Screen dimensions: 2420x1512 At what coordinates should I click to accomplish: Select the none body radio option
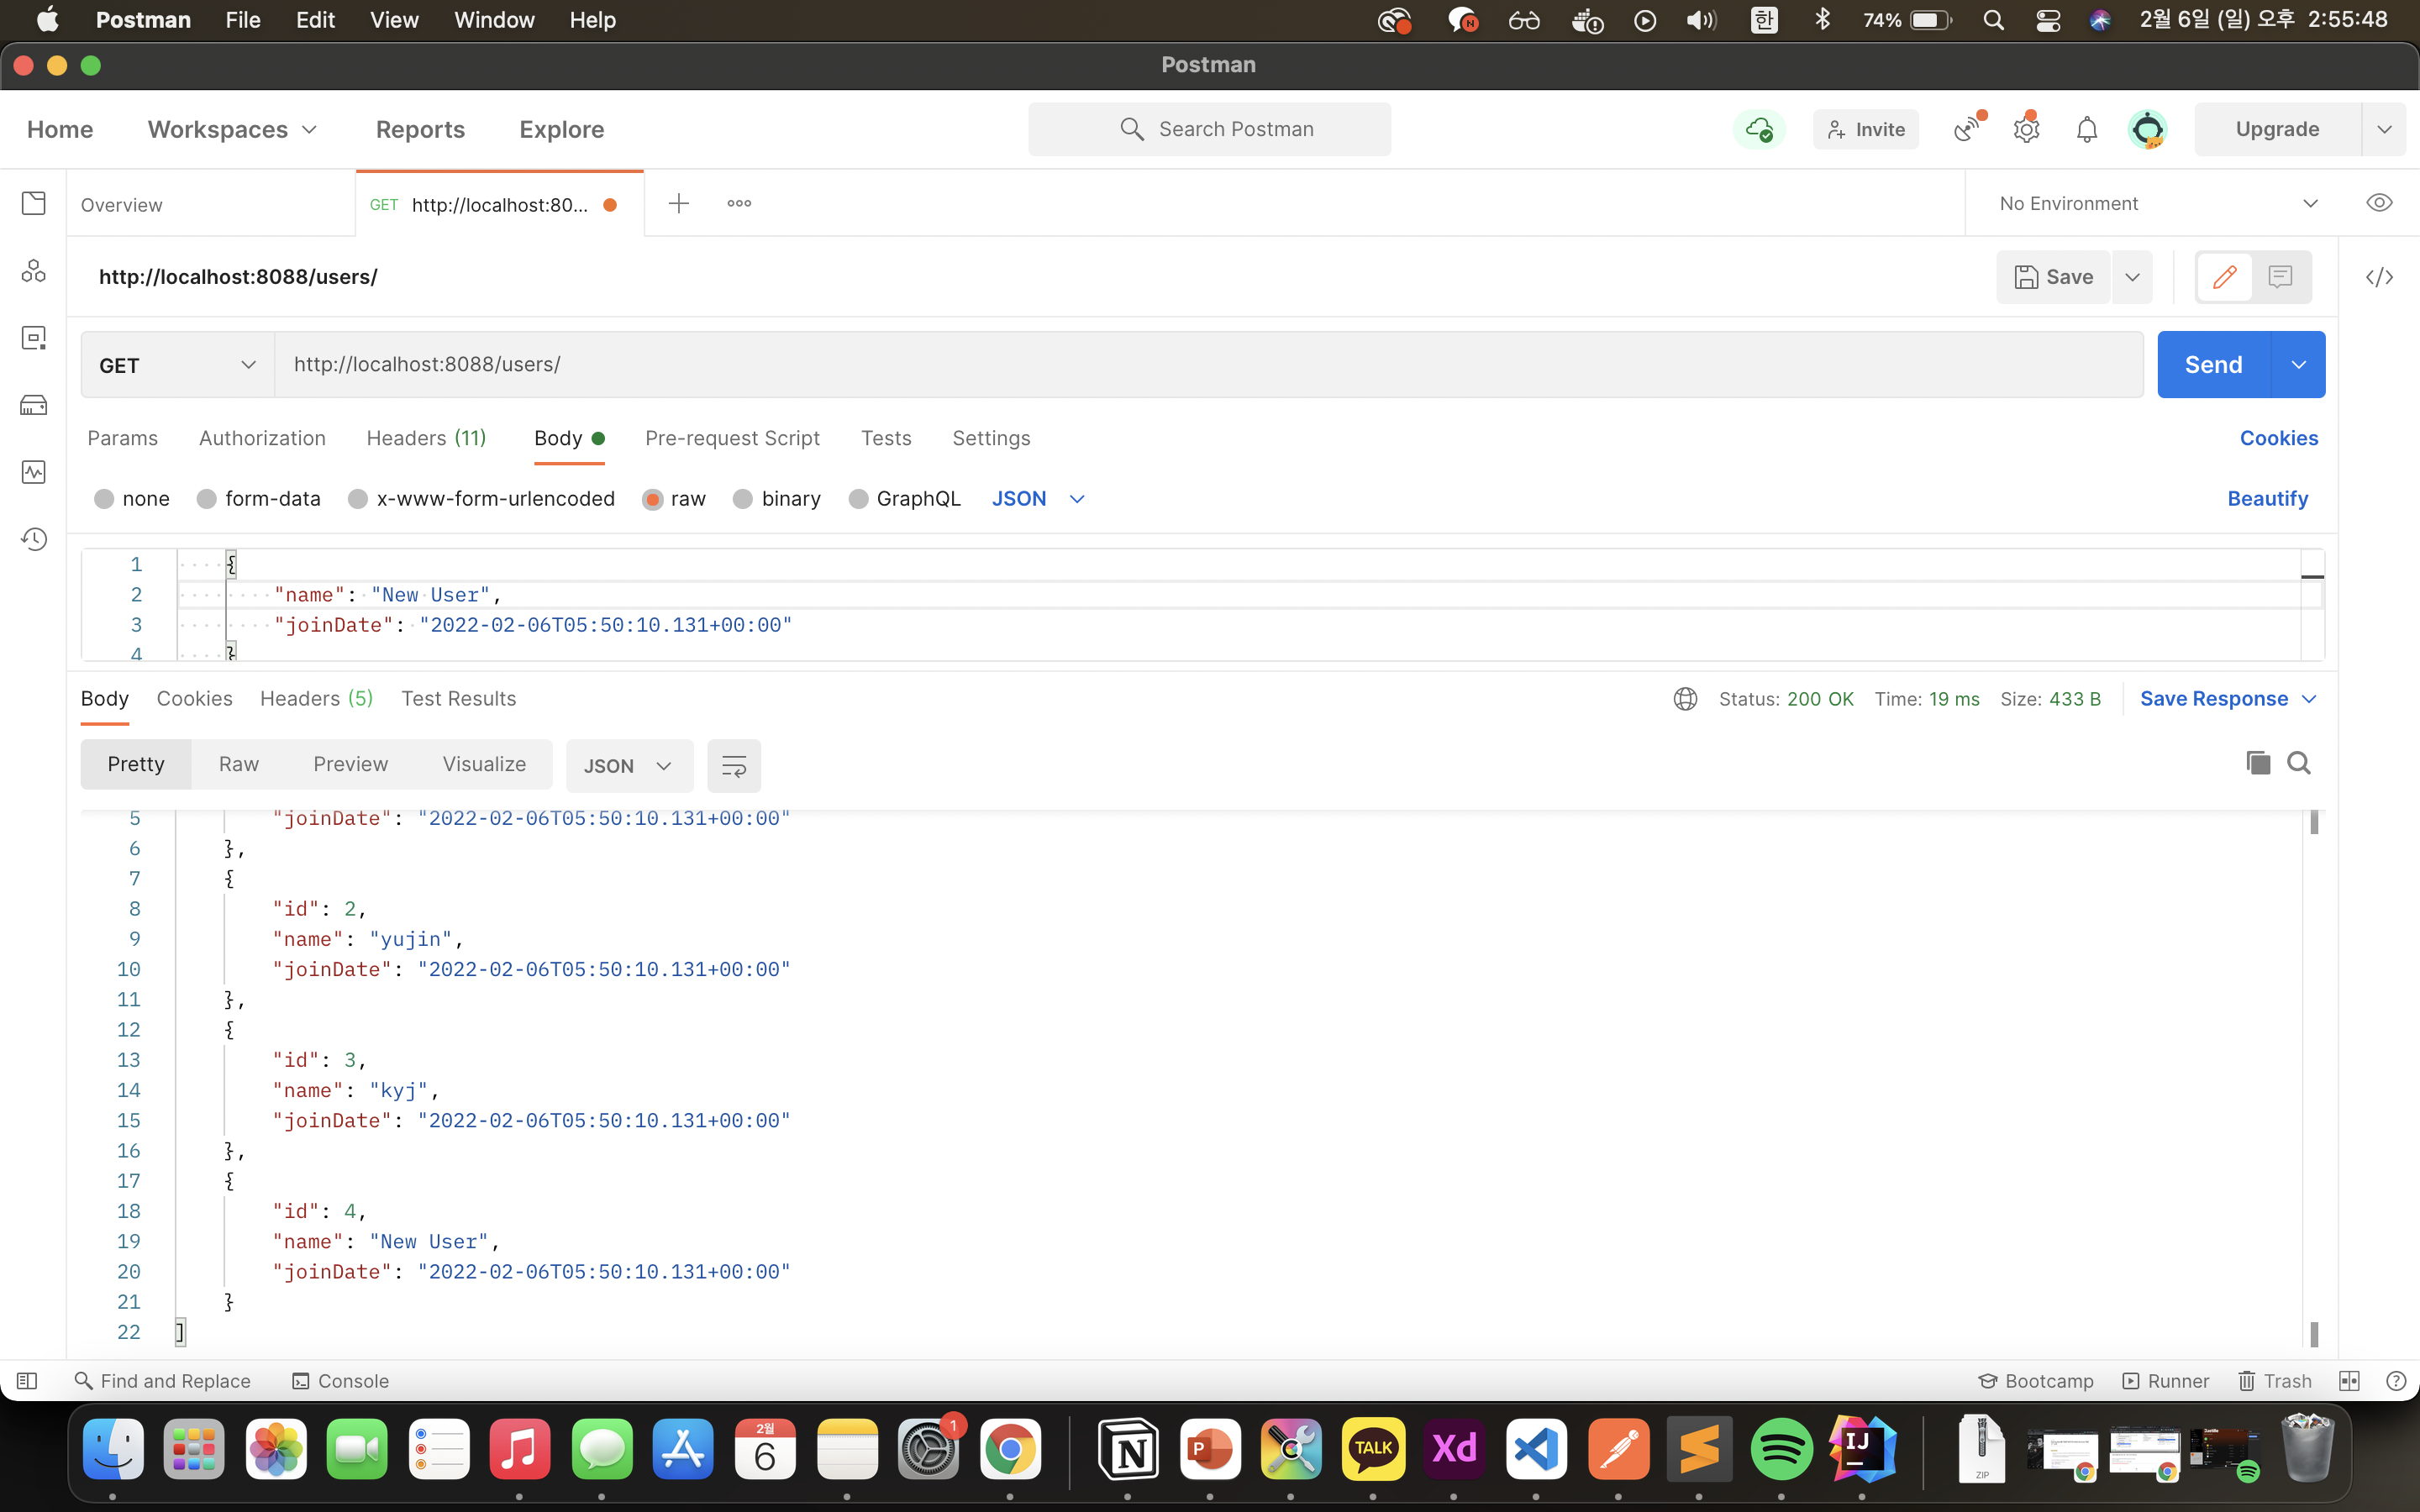(104, 499)
